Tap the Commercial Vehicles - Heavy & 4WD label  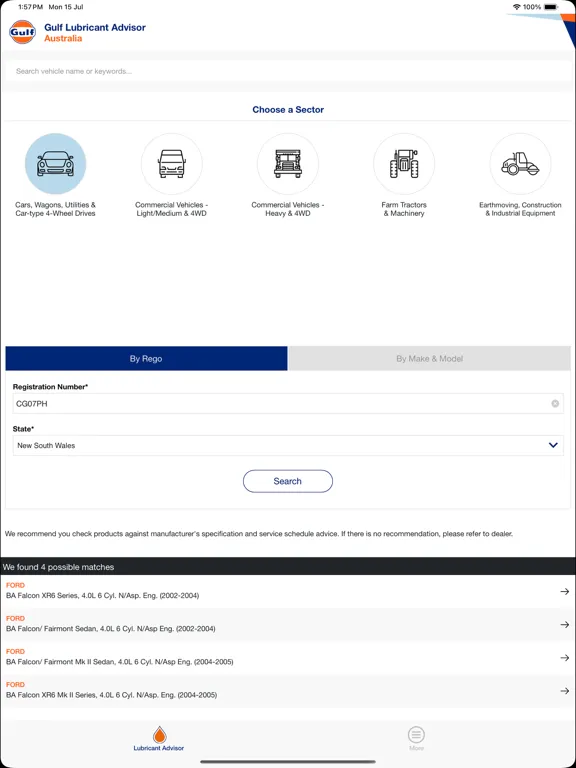coord(288,209)
